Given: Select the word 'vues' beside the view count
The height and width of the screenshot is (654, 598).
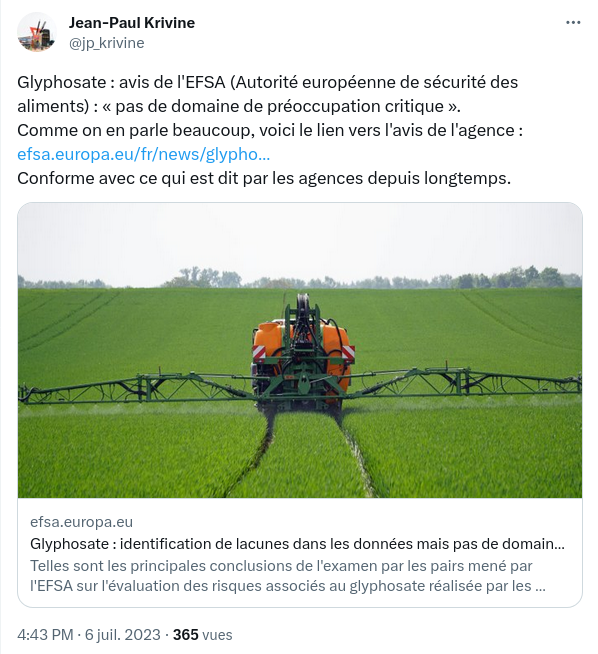Looking at the screenshot, I should point(217,635).
